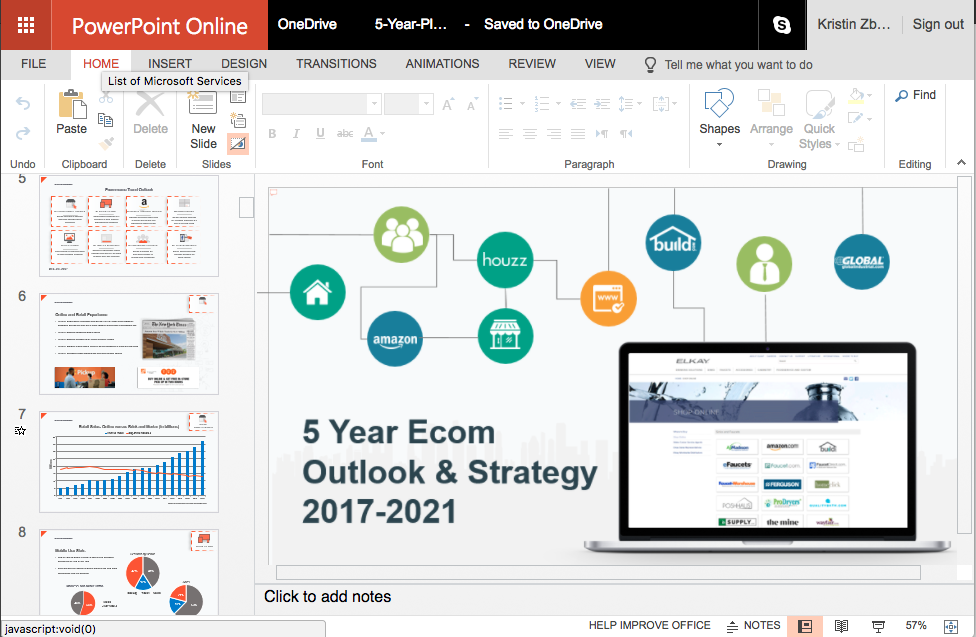Change the slide Layout
976x637 pixels.
(x=238, y=97)
